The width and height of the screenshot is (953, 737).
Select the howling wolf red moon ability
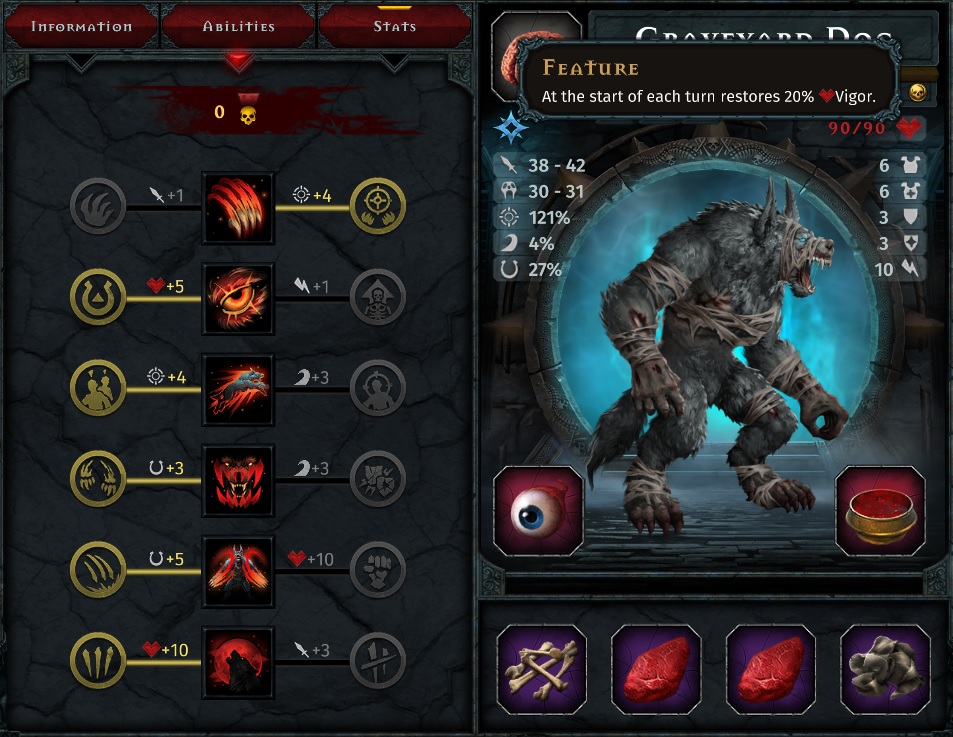[x=238, y=662]
